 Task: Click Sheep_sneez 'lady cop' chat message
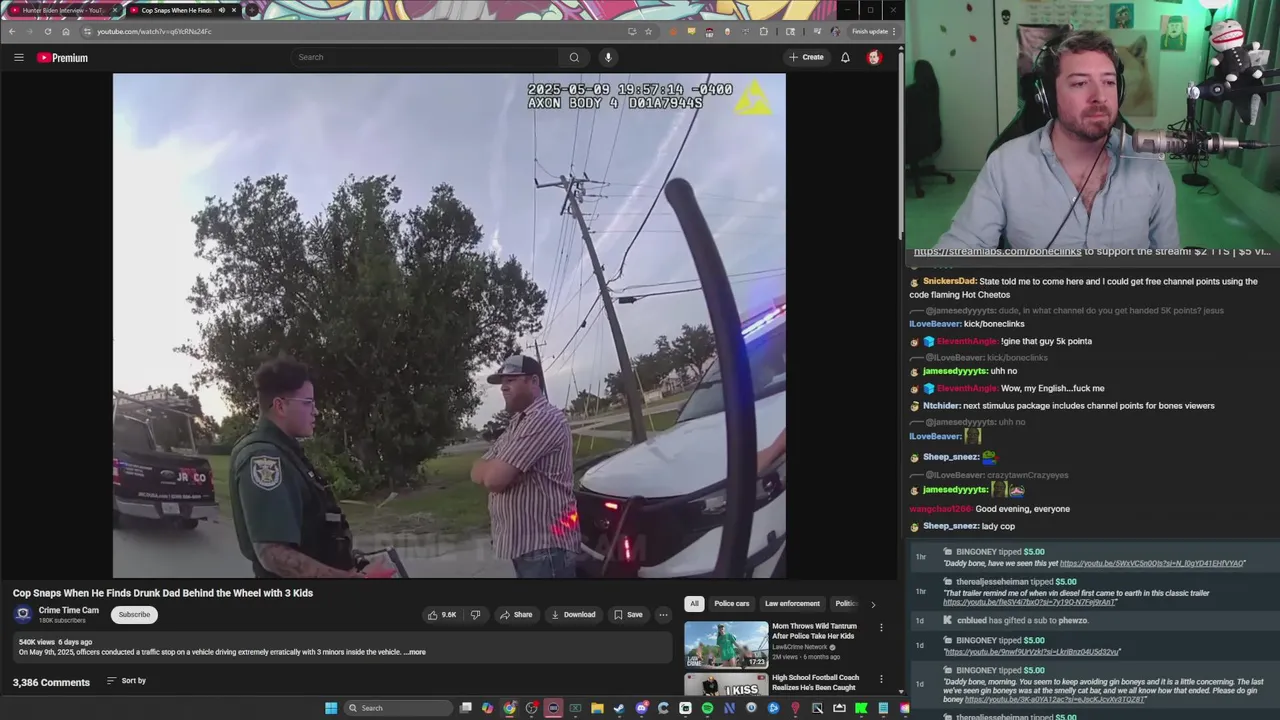click(1000, 526)
